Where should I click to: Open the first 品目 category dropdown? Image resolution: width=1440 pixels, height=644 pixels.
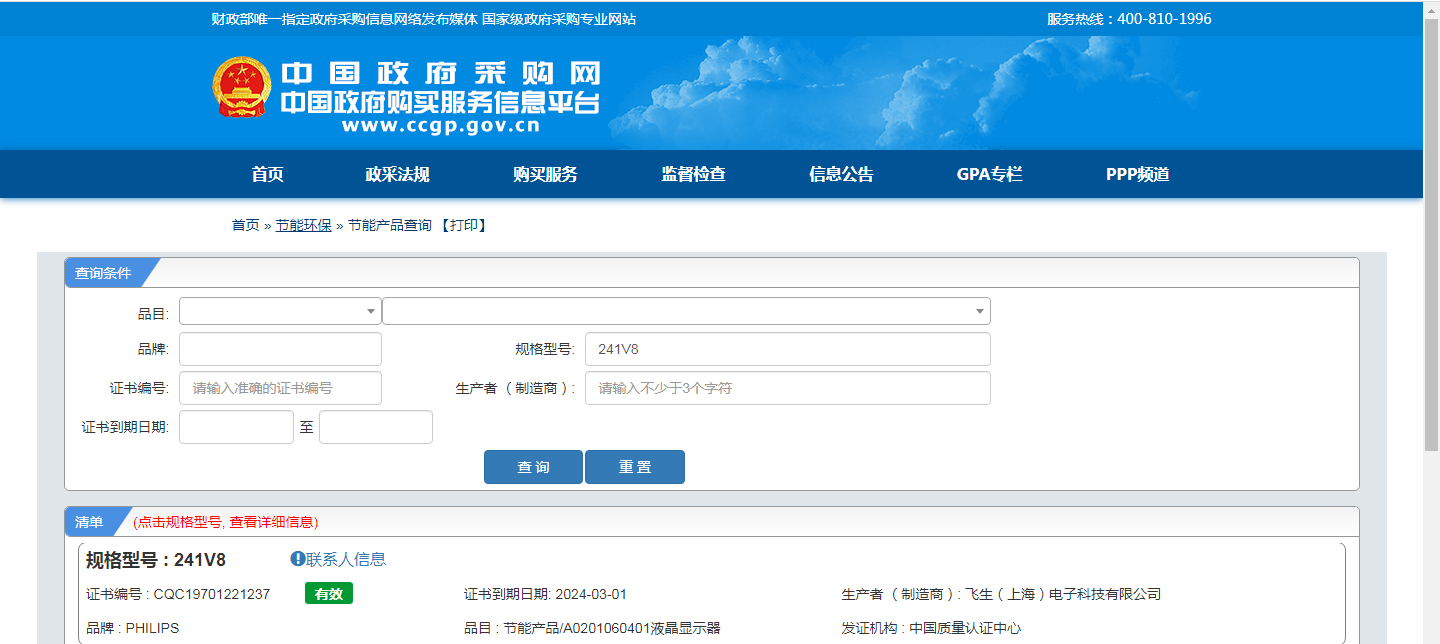[x=280, y=311]
